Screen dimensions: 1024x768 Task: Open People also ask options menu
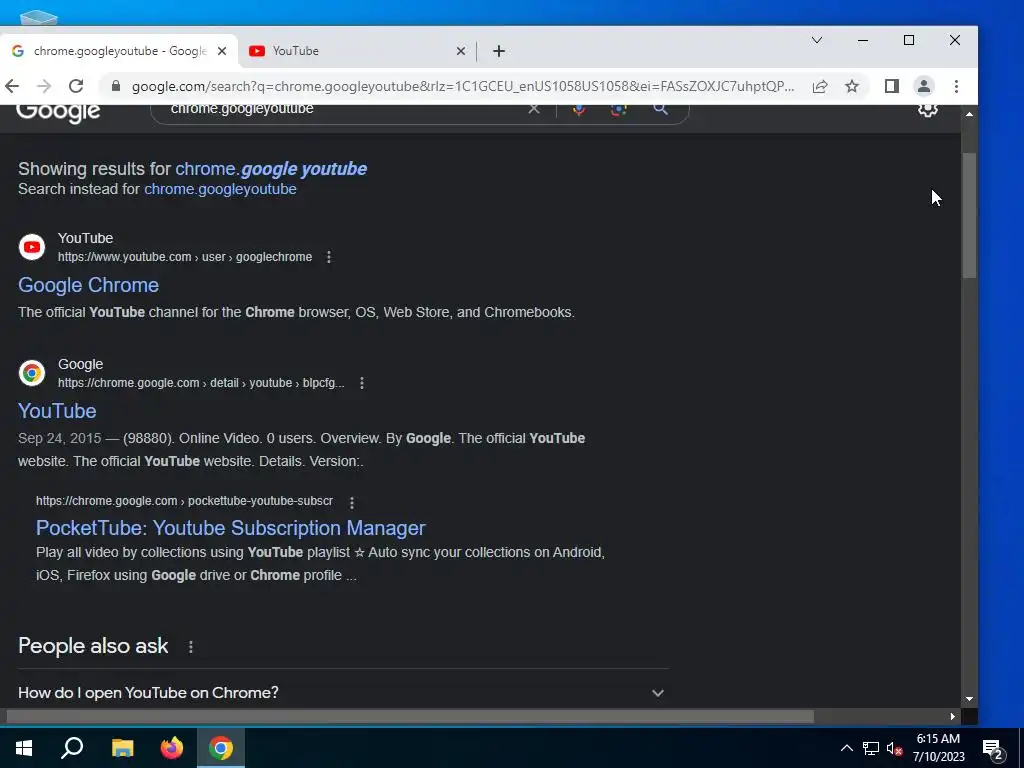[x=191, y=647]
